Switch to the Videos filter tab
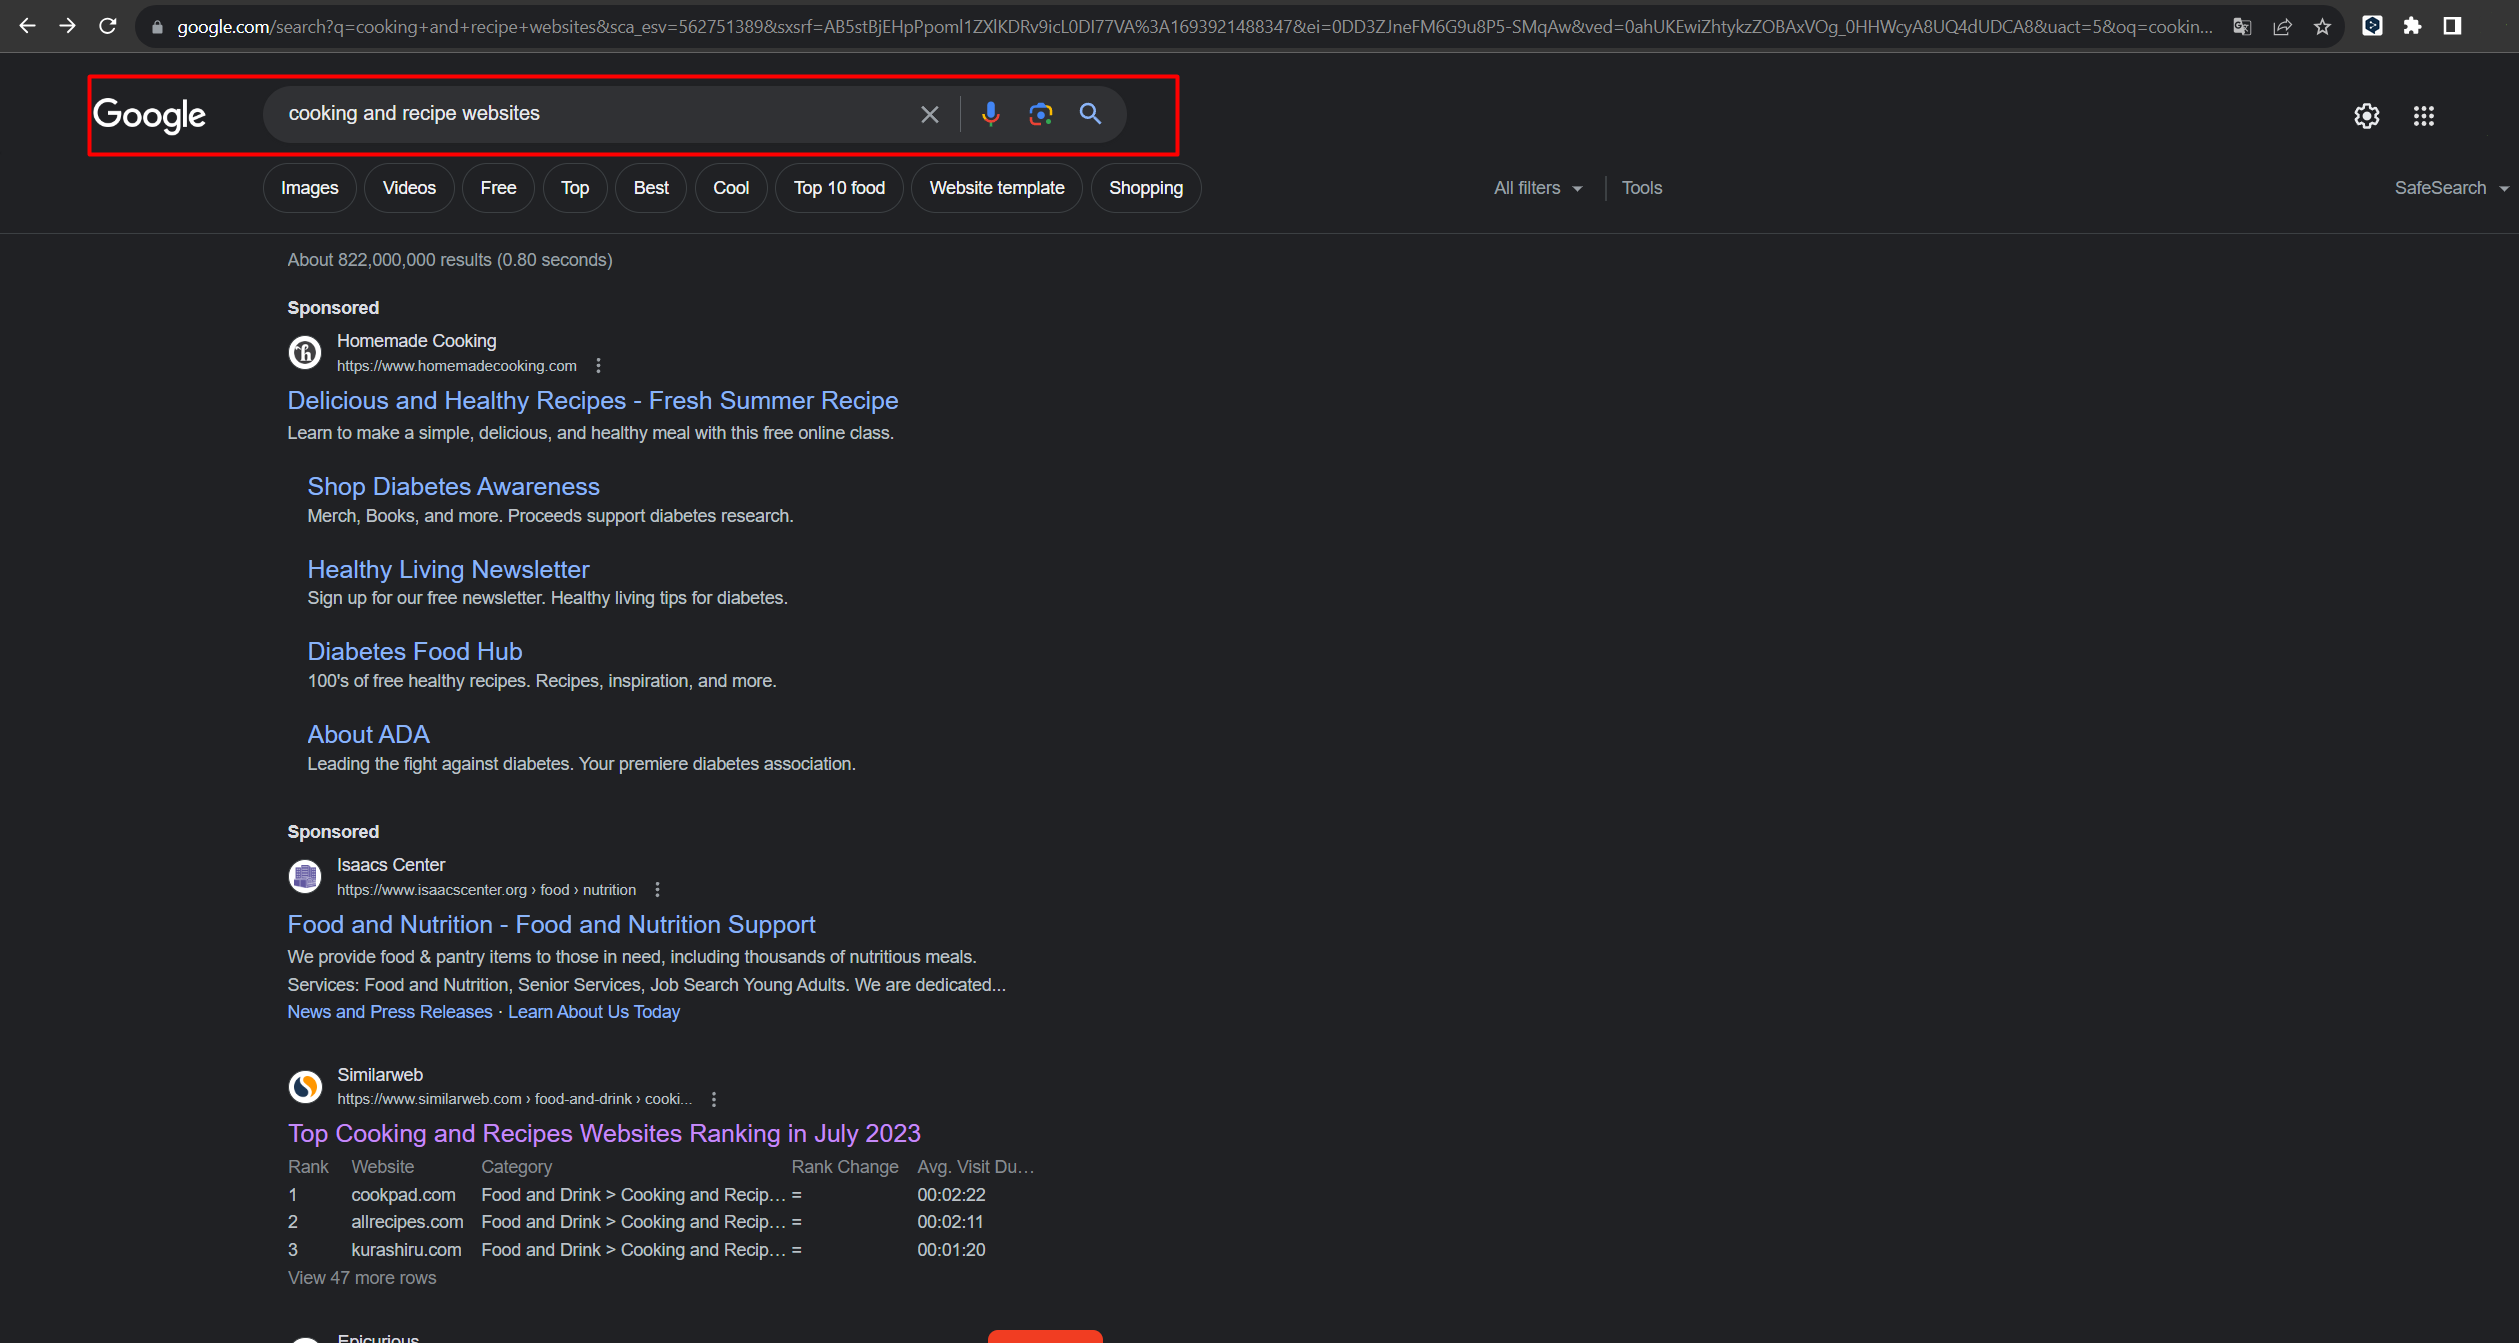The width and height of the screenshot is (2519, 1343). click(409, 188)
